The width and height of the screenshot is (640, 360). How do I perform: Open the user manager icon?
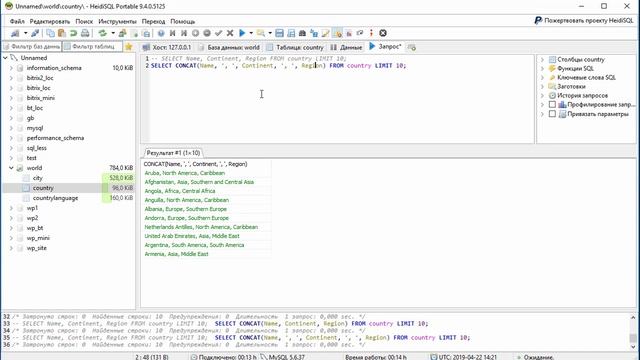click(122, 33)
